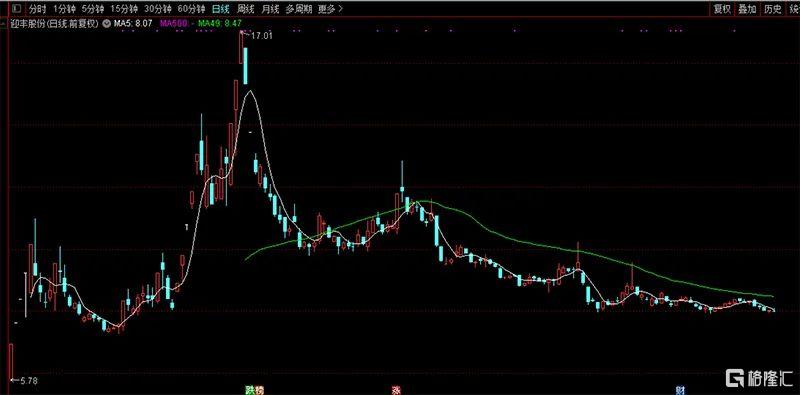800x395 pixels.
Task: Select the 5分钟 period tab
Action: 92,9
